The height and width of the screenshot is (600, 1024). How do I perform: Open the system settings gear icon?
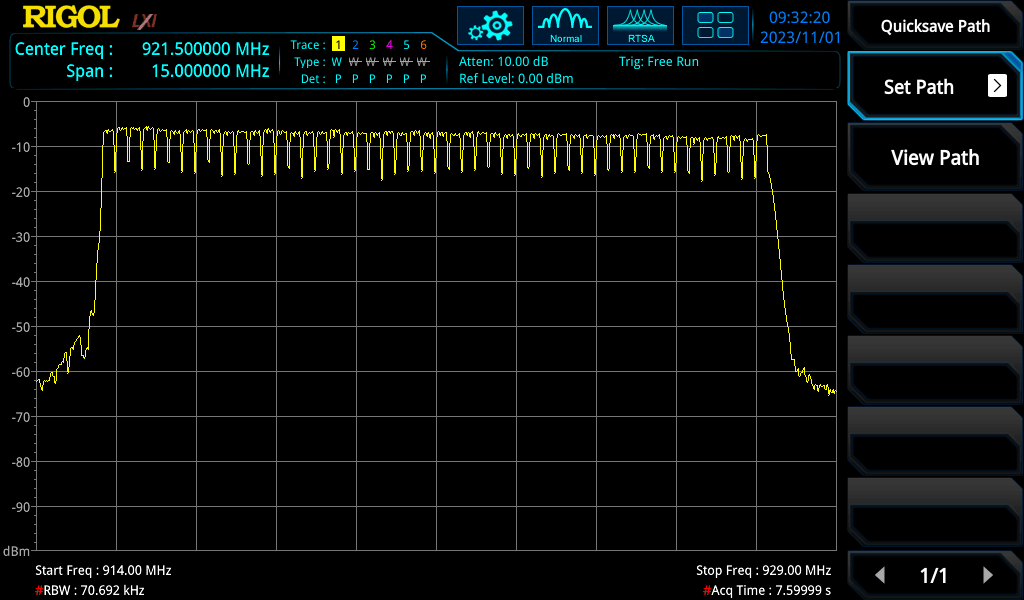click(490, 25)
